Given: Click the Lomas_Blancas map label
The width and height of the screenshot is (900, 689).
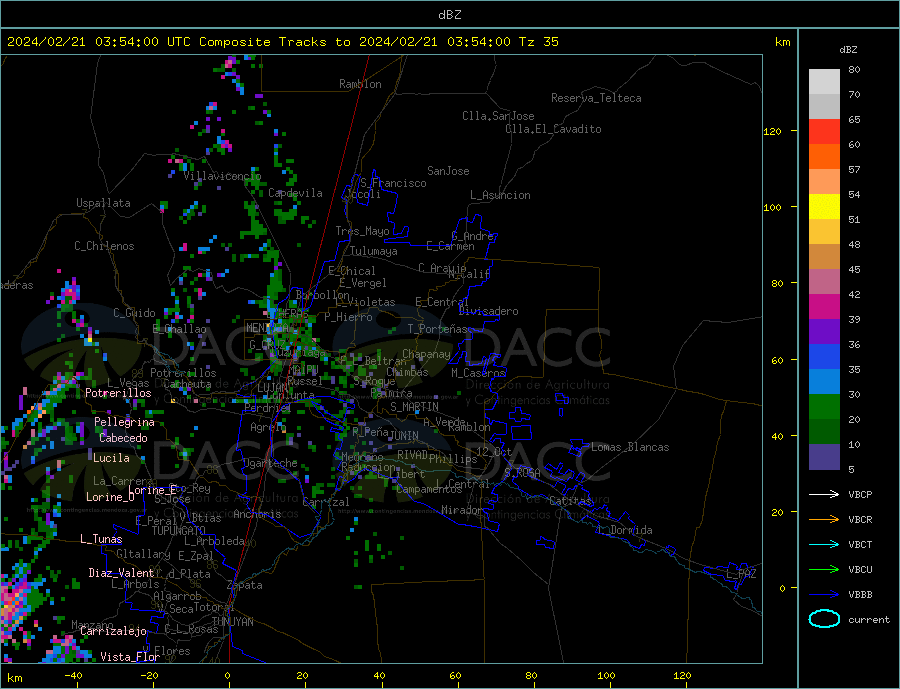Looking at the screenshot, I should (630, 447).
